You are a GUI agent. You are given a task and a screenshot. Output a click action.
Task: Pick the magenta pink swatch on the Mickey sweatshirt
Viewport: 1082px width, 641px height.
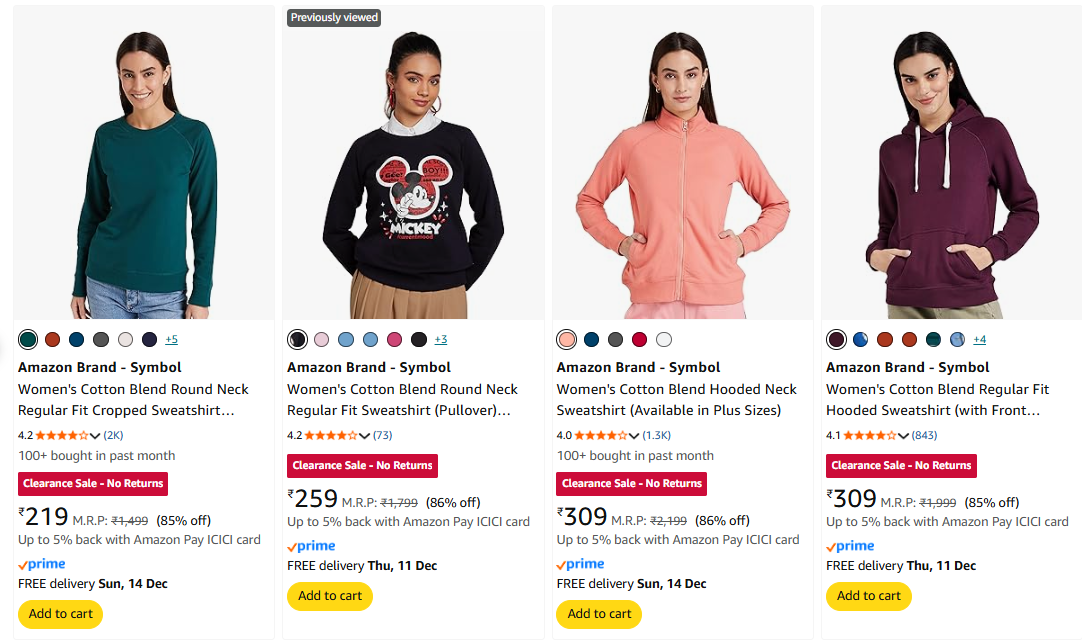(x=394, y=339)
